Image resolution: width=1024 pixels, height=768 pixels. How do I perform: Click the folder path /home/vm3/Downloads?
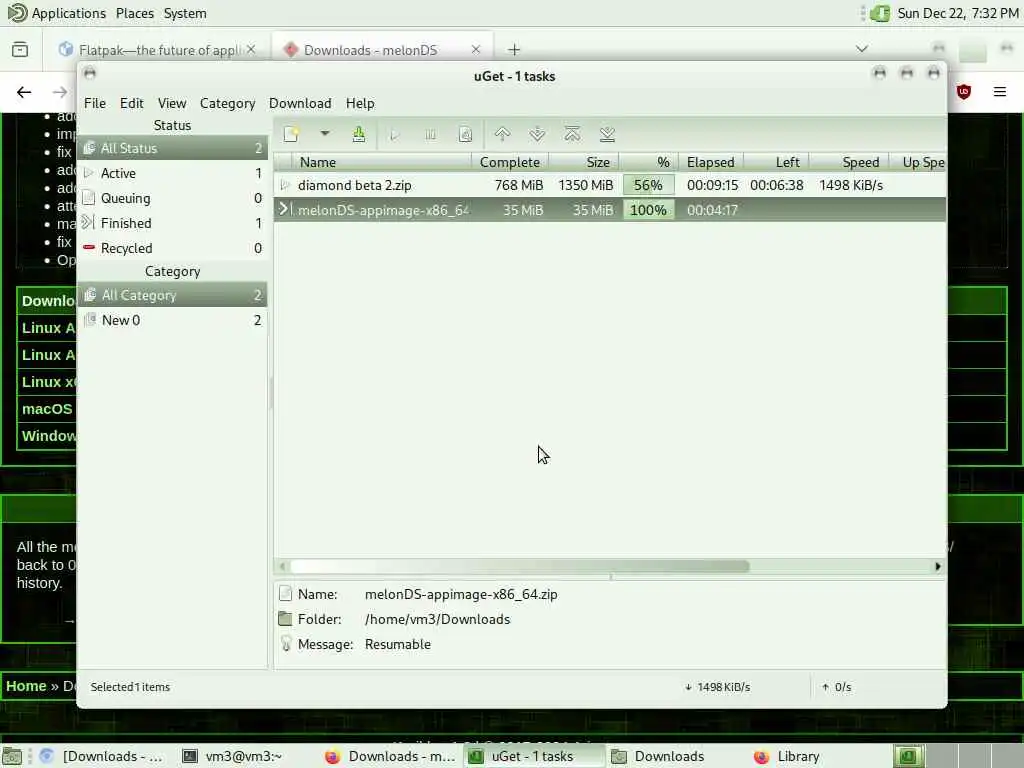[x=437, y=619]
